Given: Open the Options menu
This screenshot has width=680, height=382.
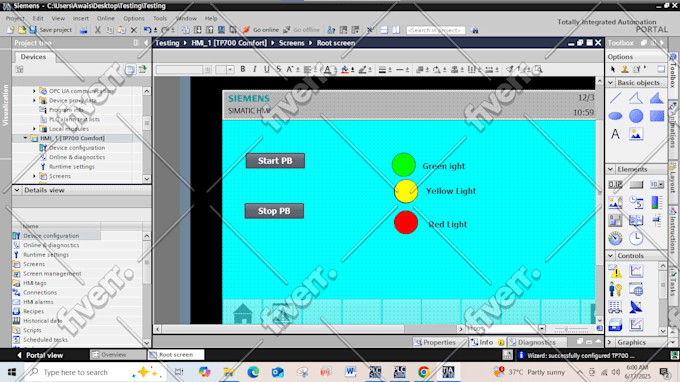Looking at the screenshot, I should coord(134,18).
